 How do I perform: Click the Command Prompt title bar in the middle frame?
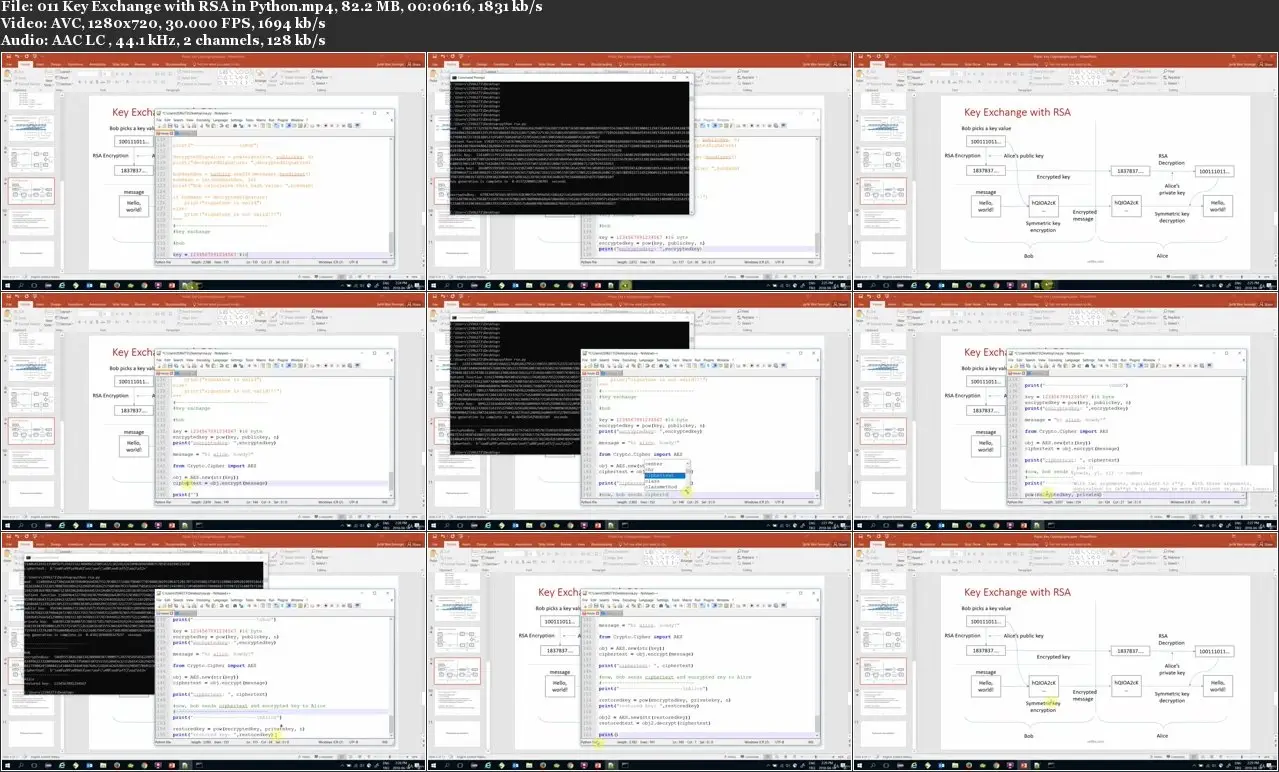(x=570, y=317)
